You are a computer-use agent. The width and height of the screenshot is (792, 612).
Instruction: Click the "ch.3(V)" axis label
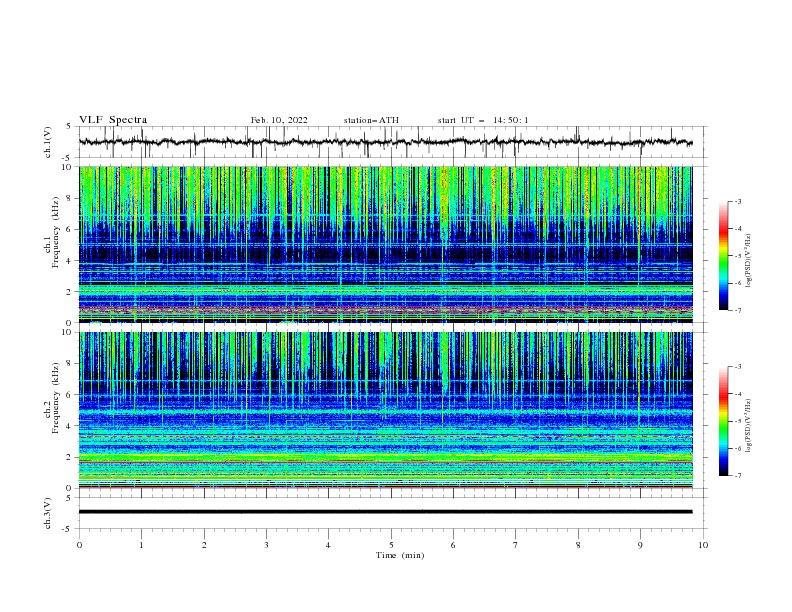[x=48, y=513]
